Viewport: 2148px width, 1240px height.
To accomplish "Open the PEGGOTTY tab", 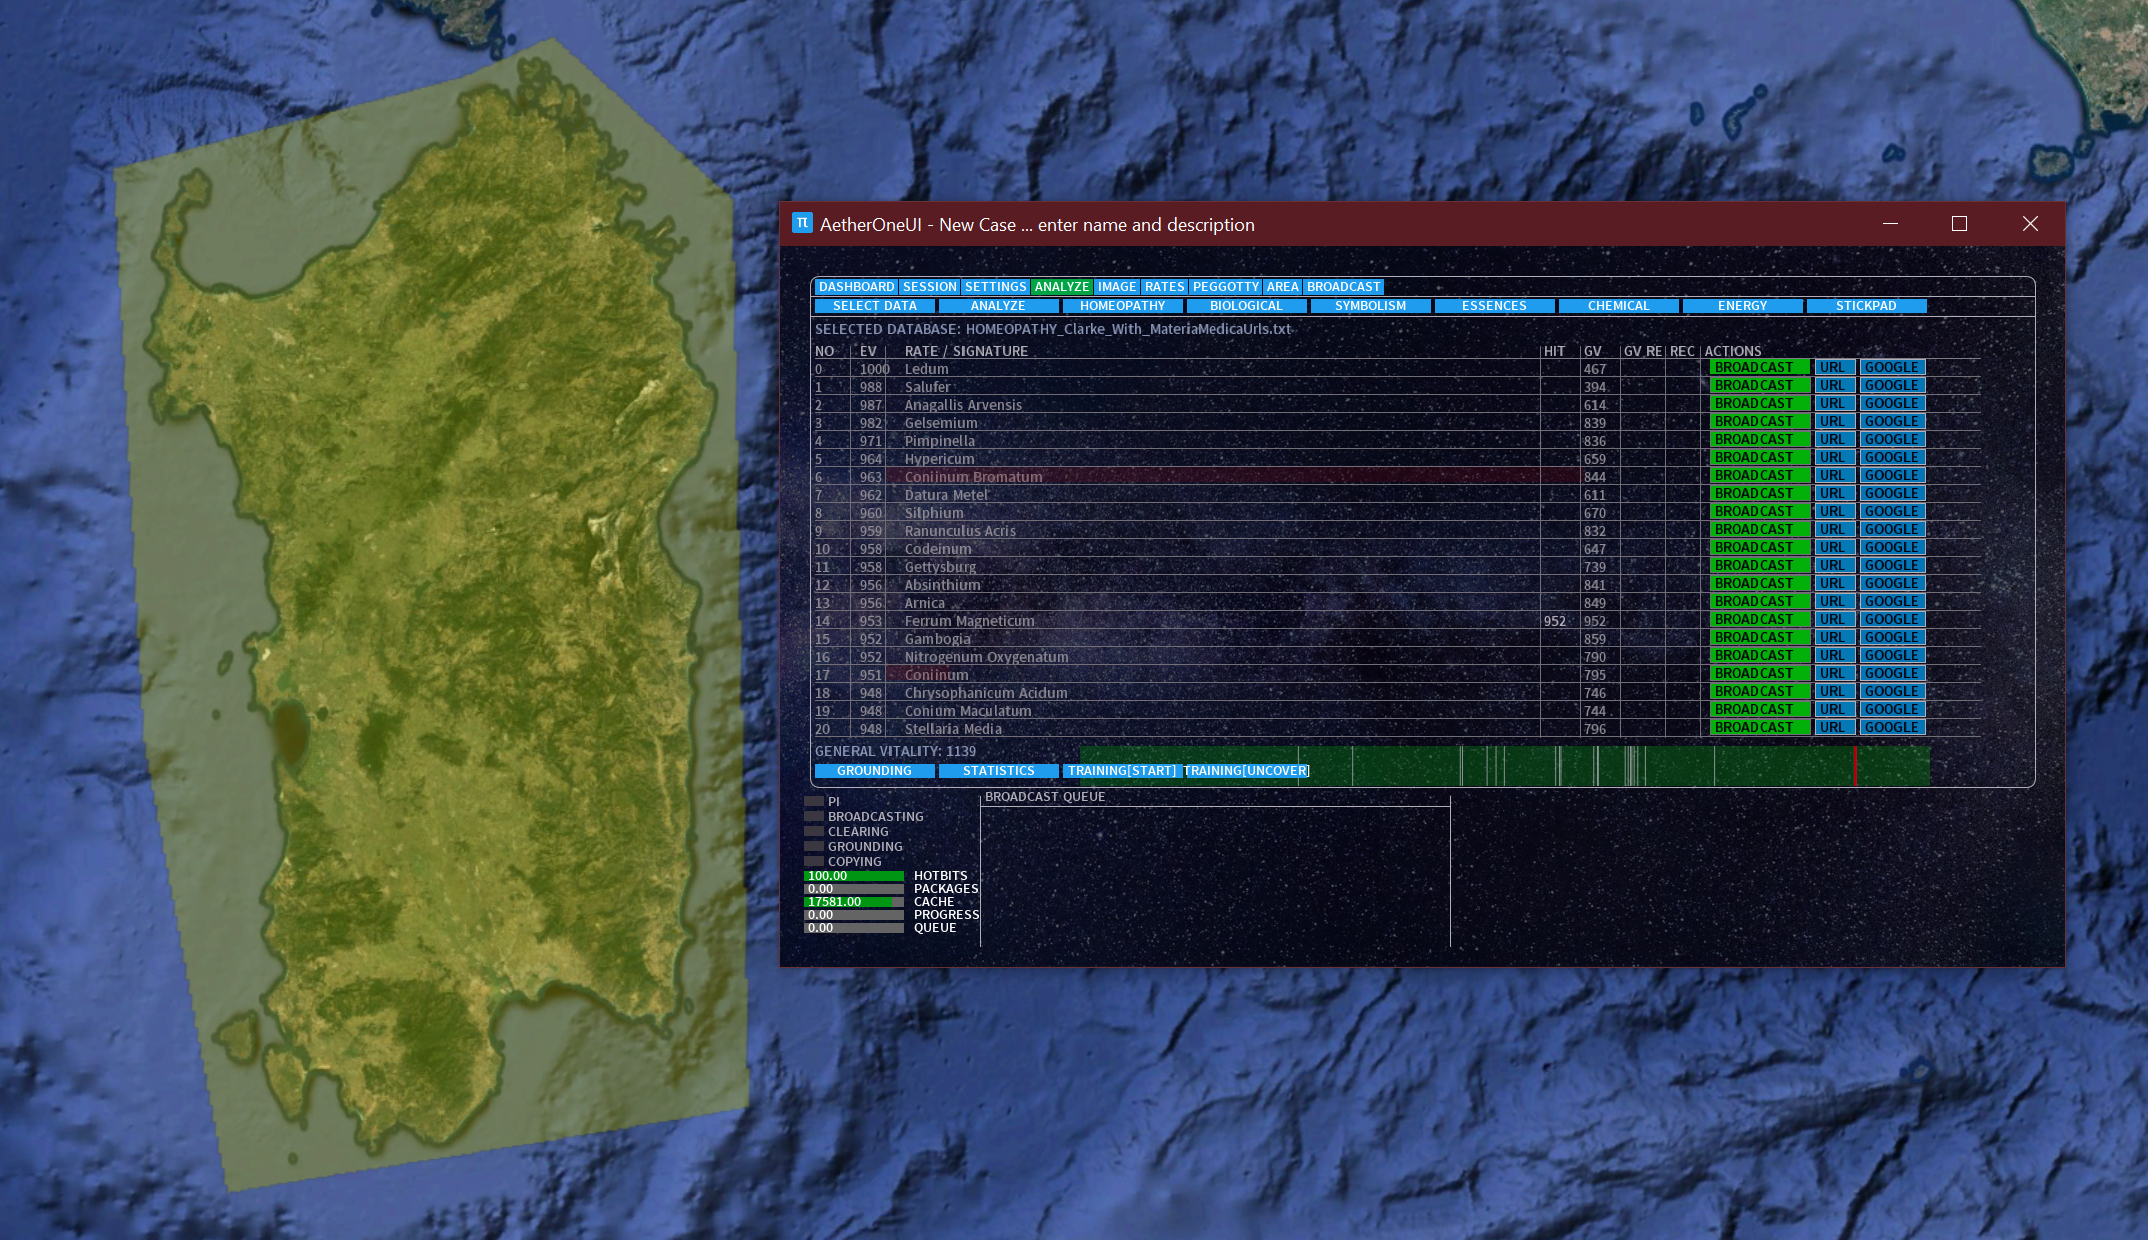I will [1225, 287].
